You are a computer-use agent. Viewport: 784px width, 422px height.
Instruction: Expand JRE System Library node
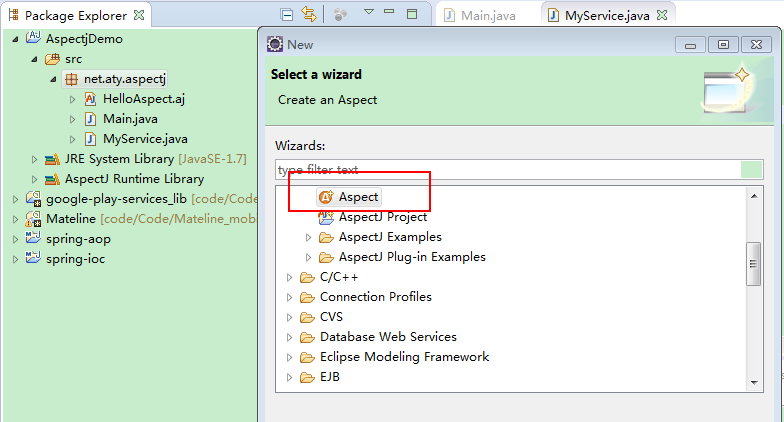pyautogui.click(x=34, y=159)
